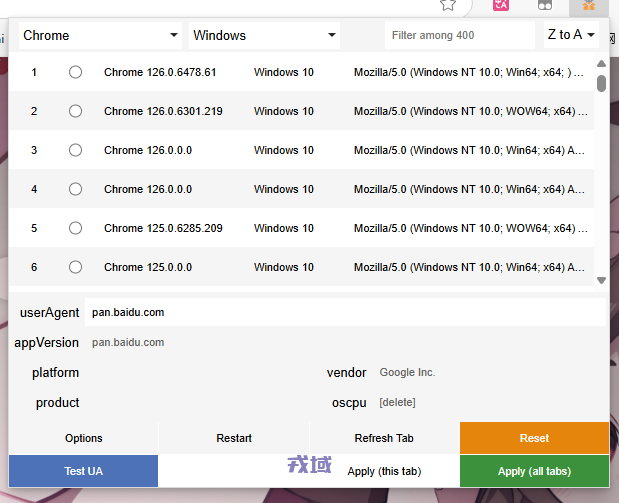Select radio button for Chrome 126.0.6301.219
Viewport: 619px width, 503px height.
point(75,111)
